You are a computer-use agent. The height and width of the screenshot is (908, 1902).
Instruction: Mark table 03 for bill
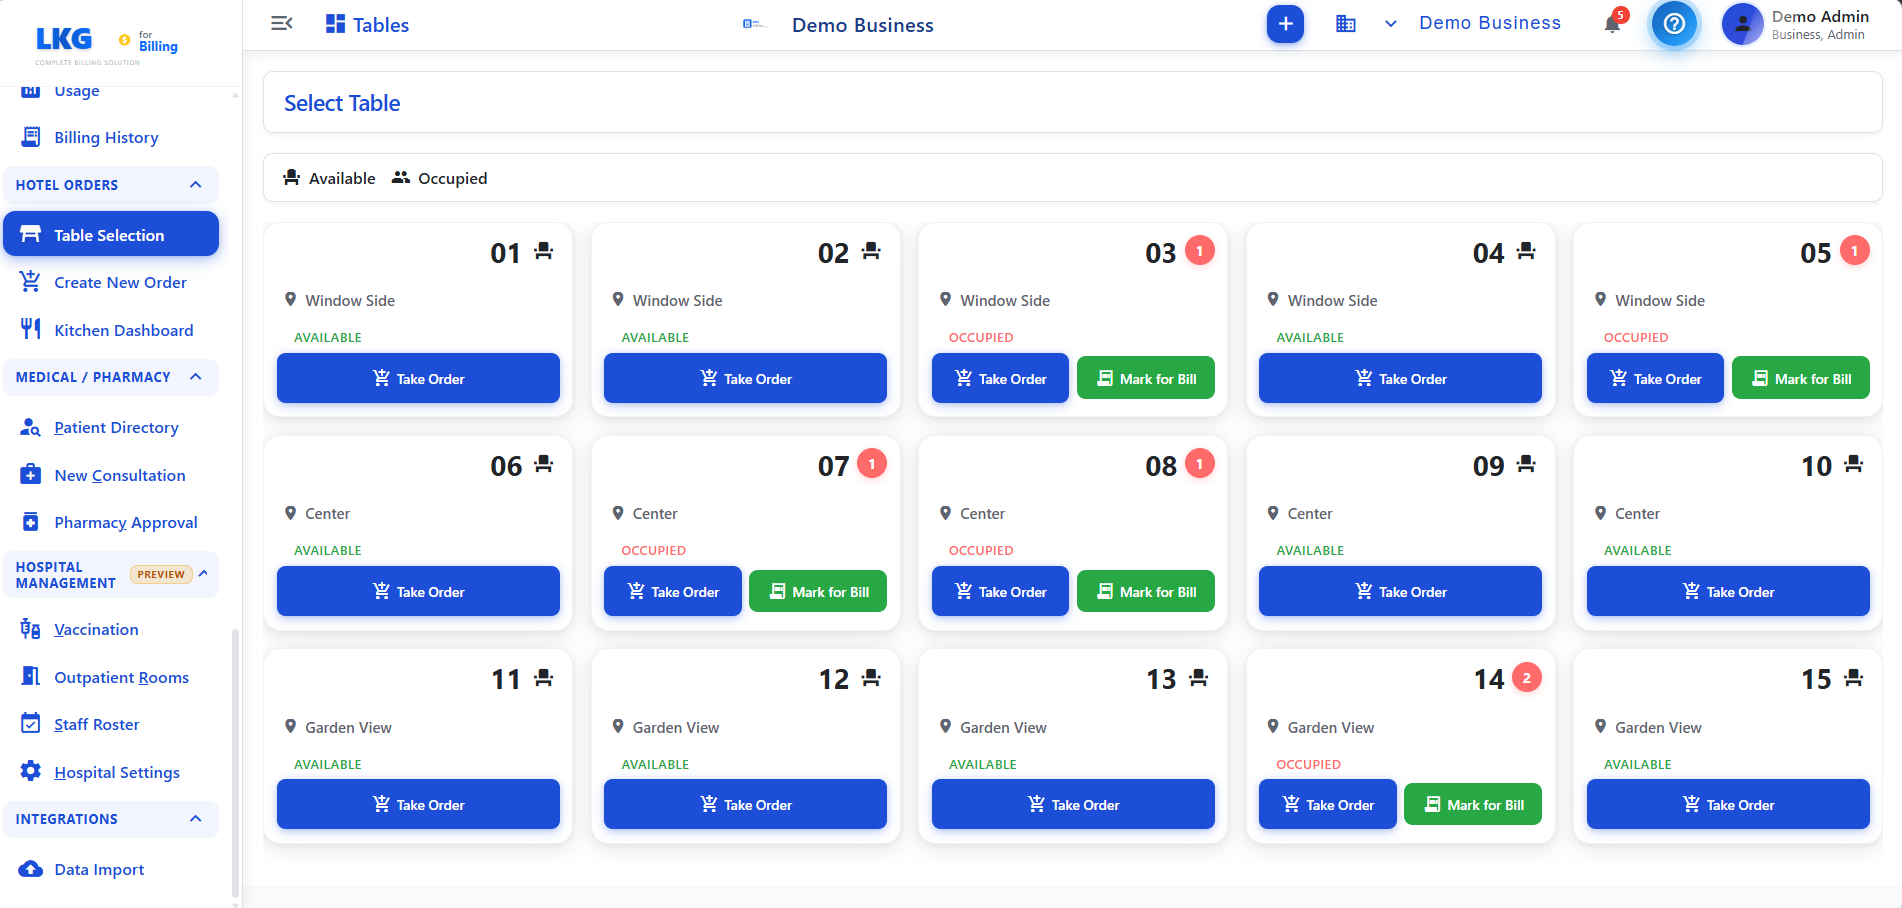[x=1146, y=378]
